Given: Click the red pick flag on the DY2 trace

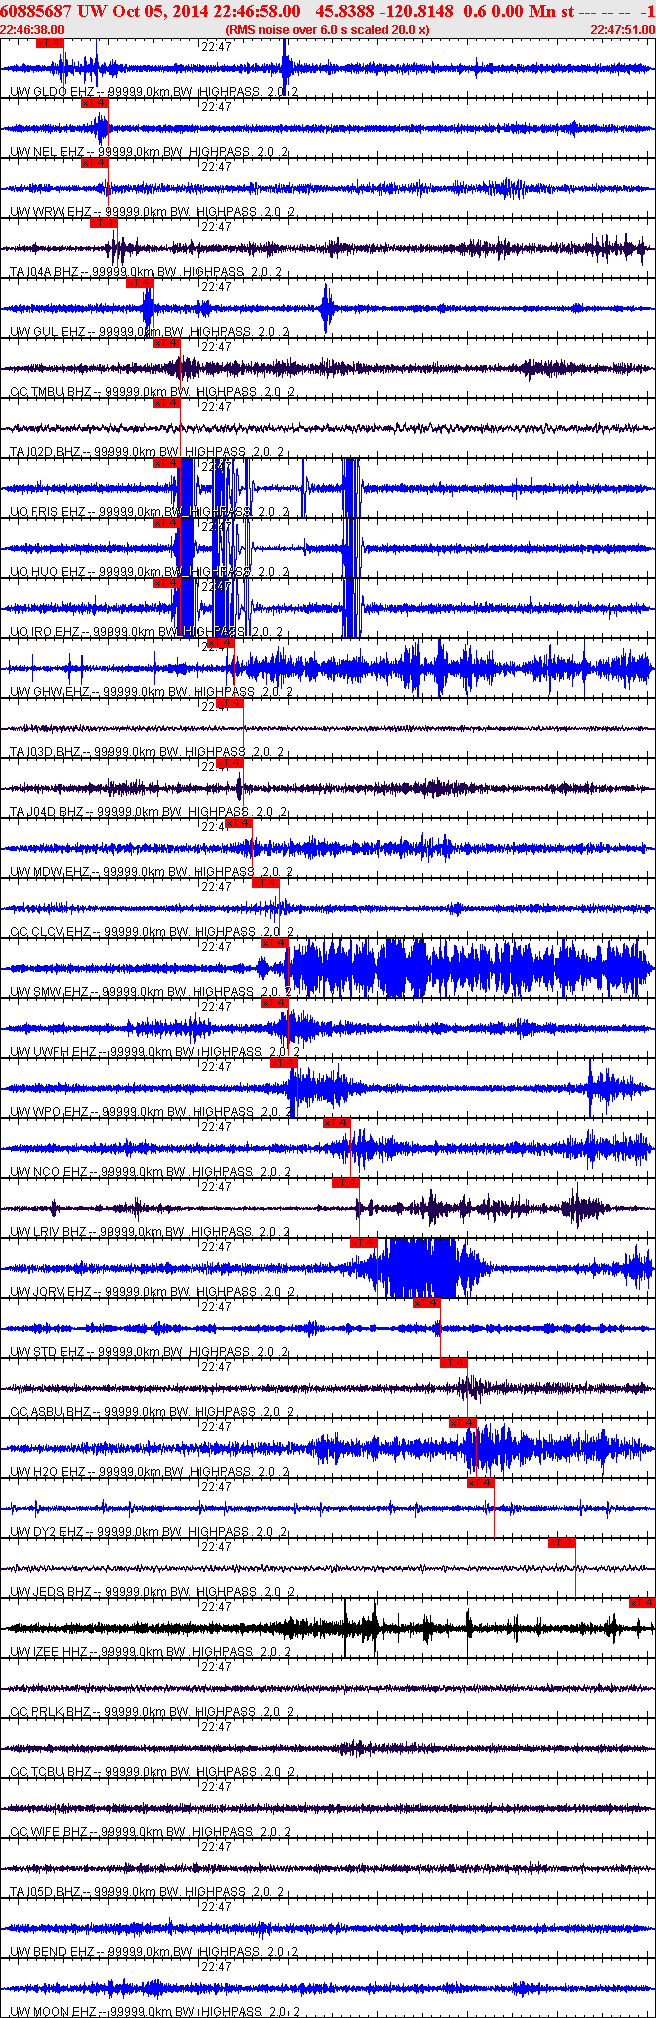Looking at the screenshot, I should 481,1483.
